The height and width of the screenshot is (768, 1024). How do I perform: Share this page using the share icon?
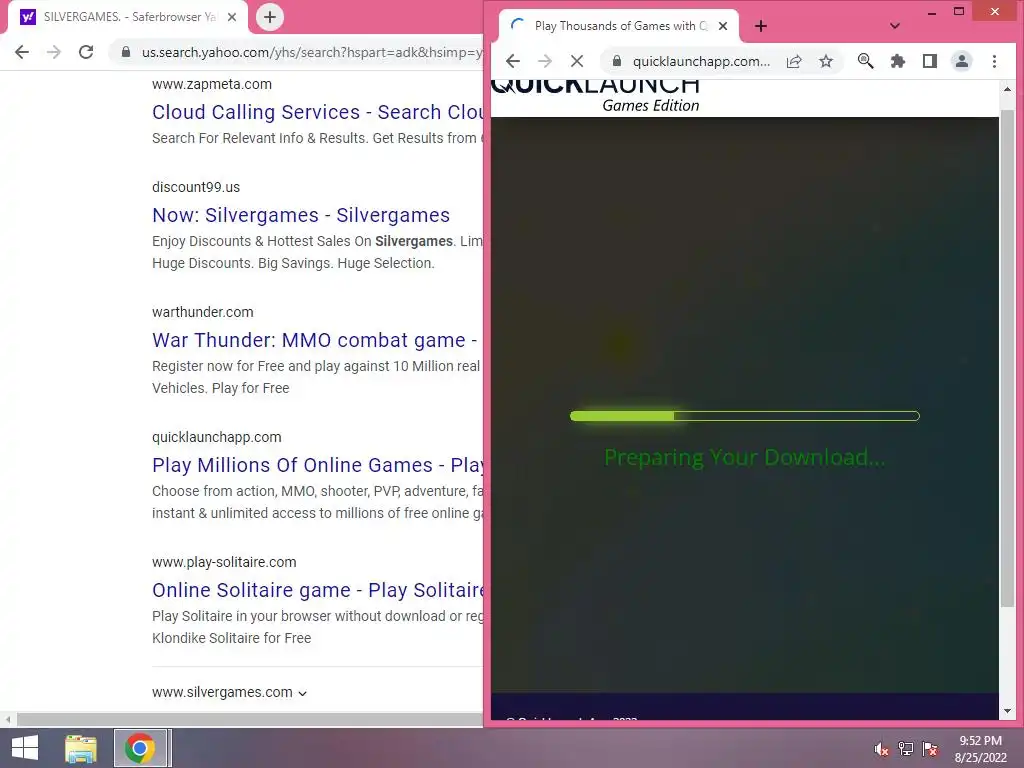(x=794, y=61)
